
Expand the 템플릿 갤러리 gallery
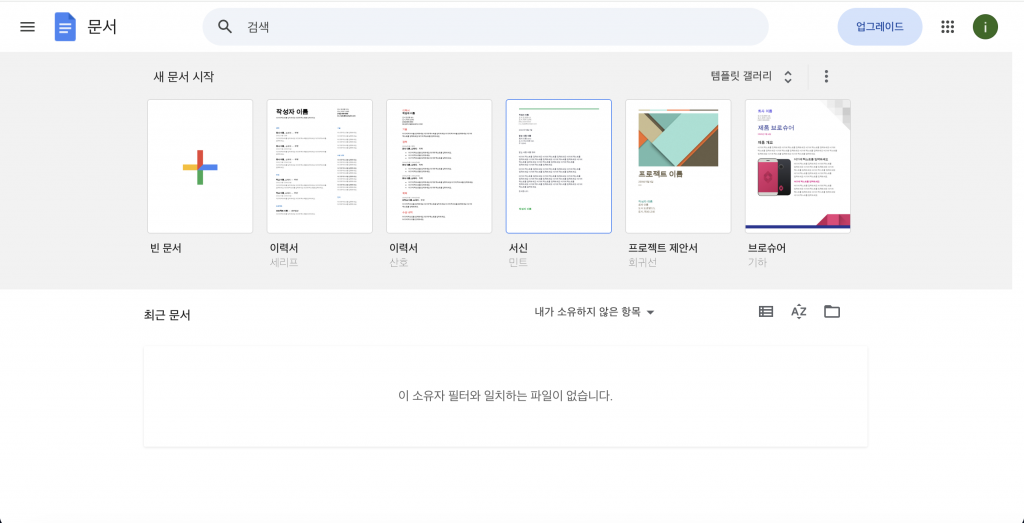tap(752, 76)
